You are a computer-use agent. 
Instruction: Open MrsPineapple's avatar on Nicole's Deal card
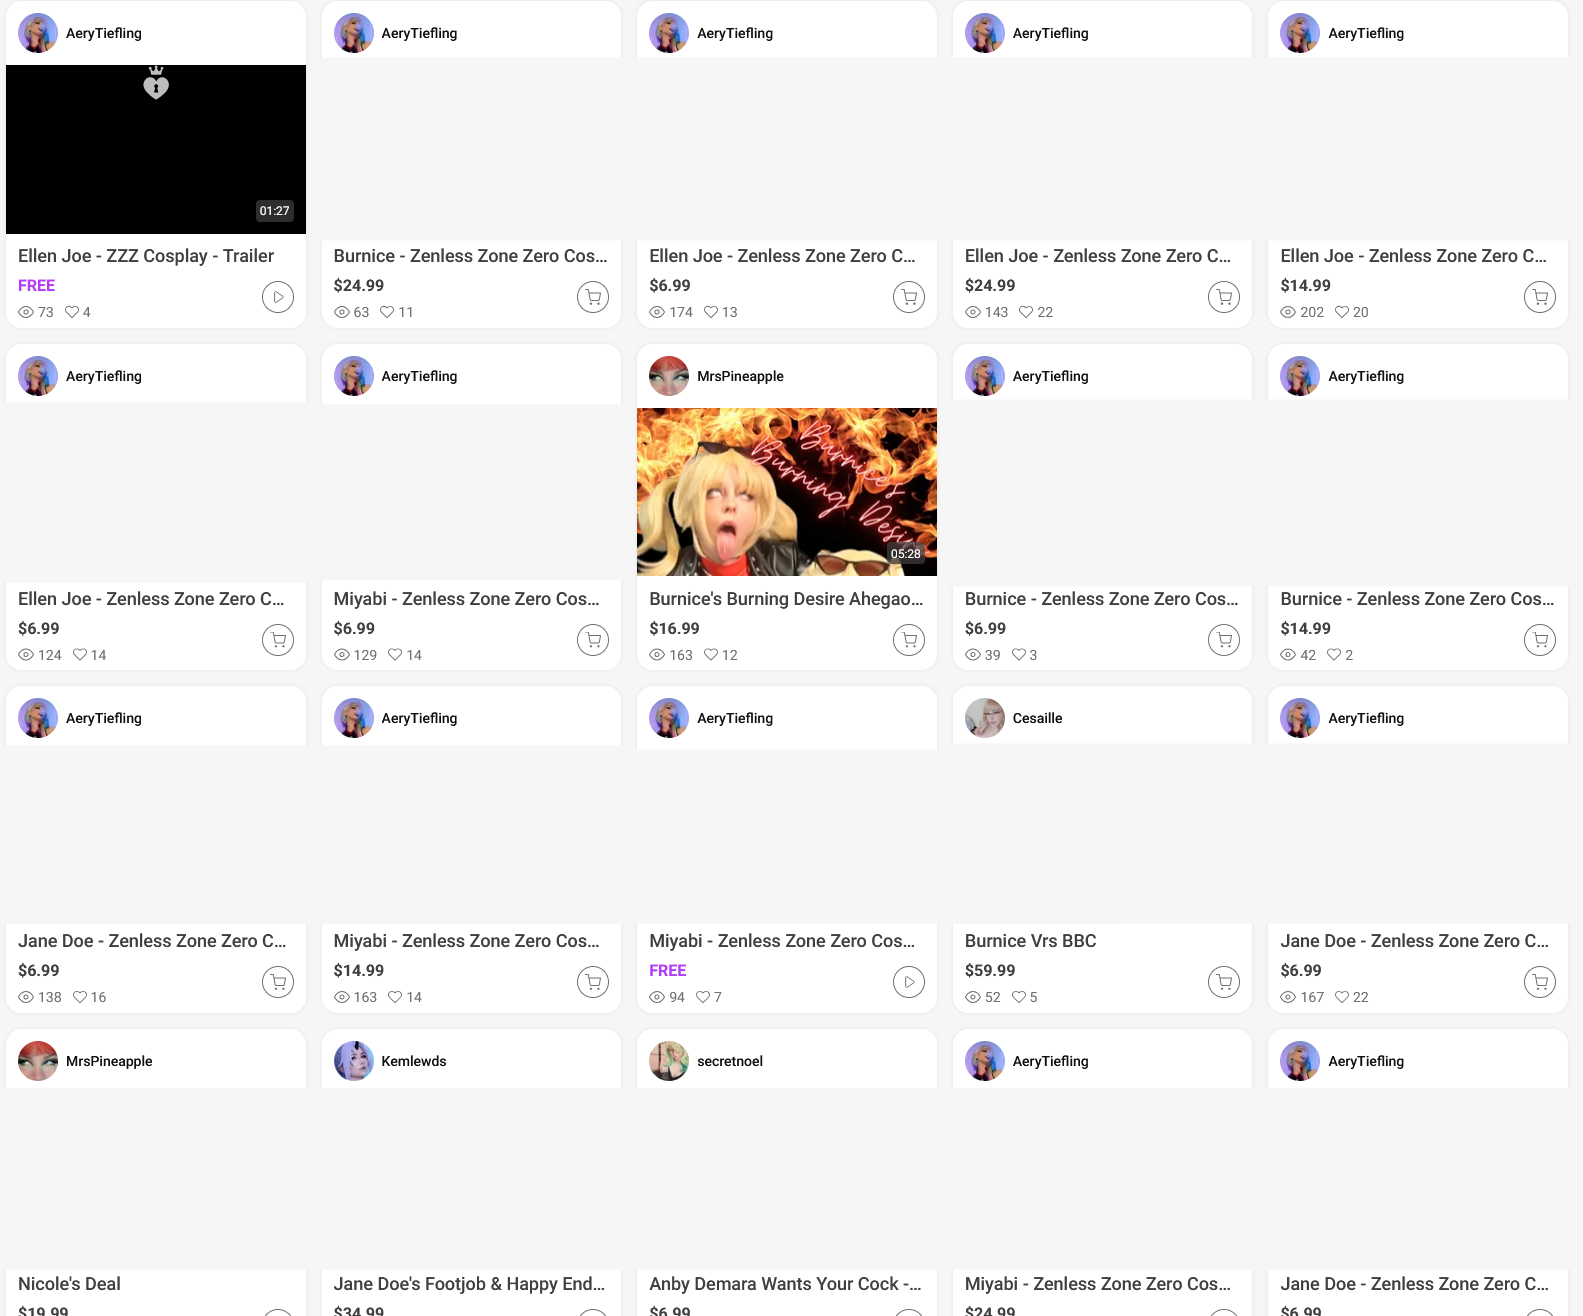[x=38, y=1061]
